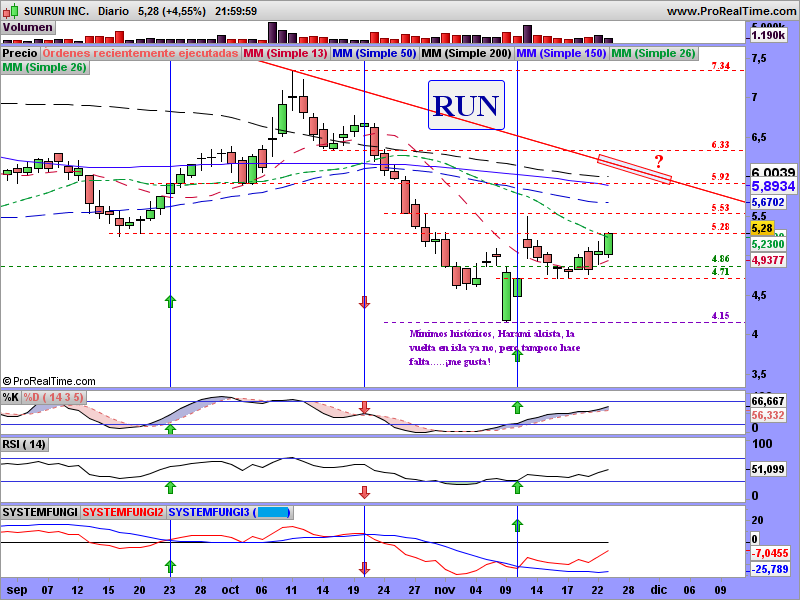The image size is (800, 600).
Task: Click the red 5.28 level label
Action: 720,227
